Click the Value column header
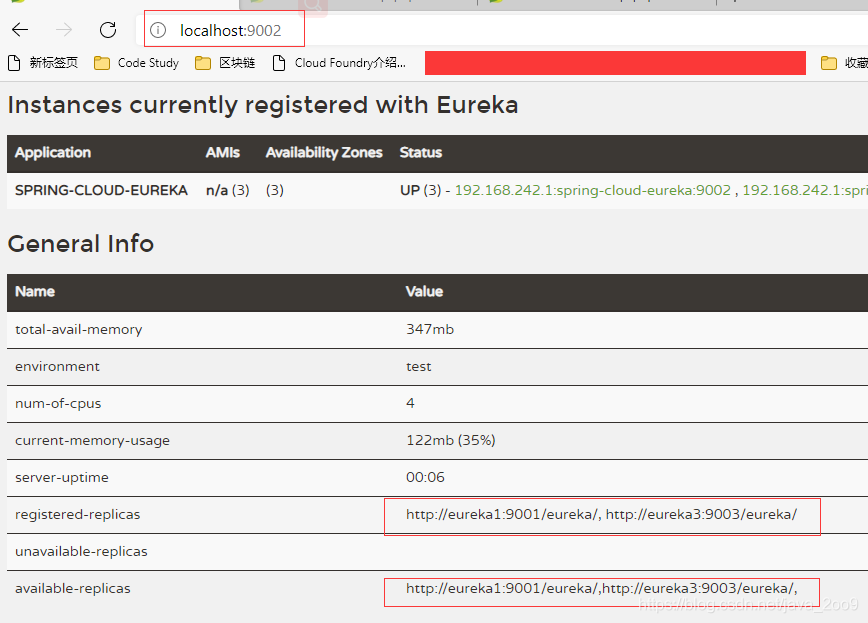The width and height of the screenshot is (868, 623). point(424,291)
